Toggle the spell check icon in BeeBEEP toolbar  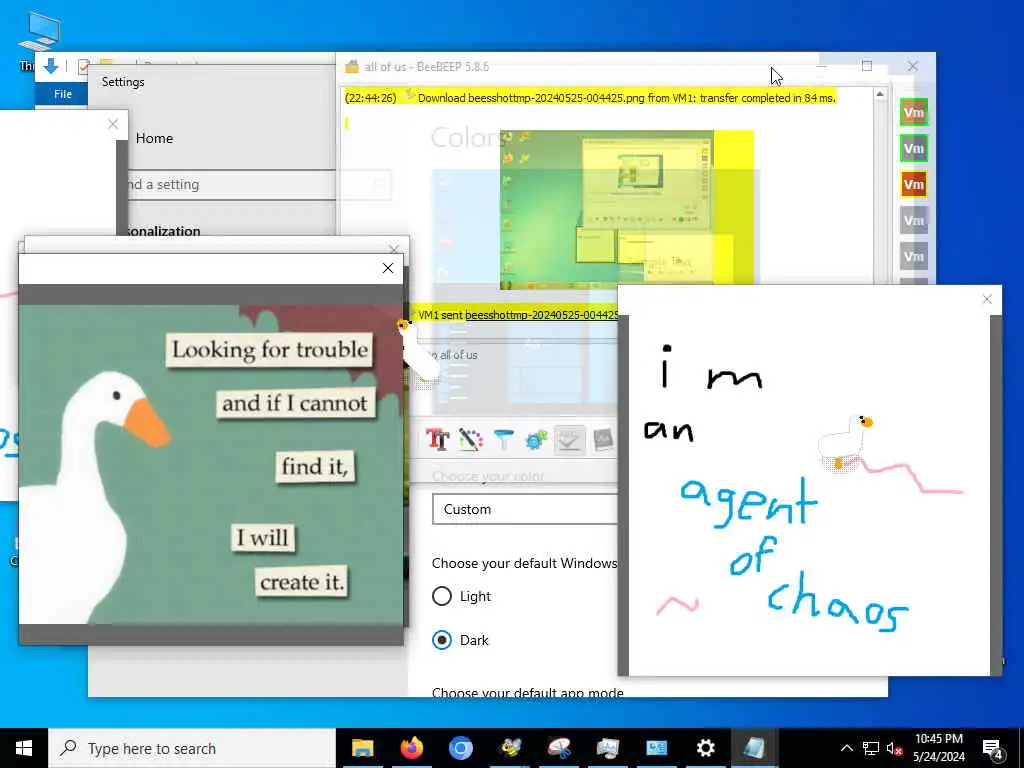pos(569,440)
